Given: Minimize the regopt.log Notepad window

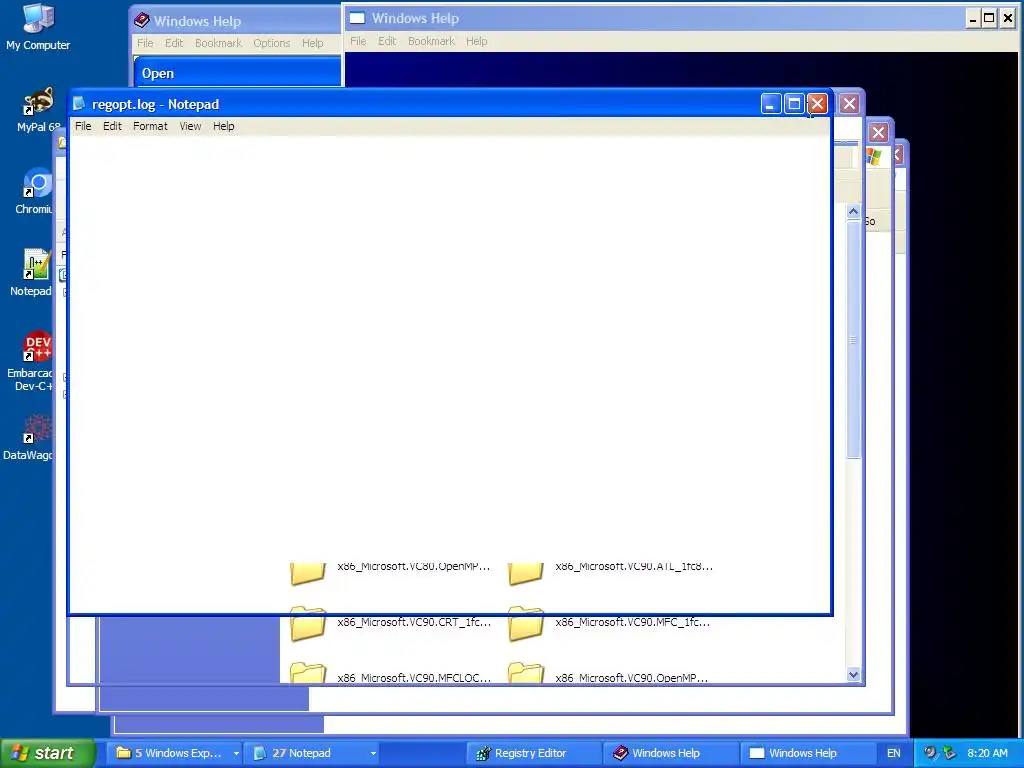Looking at the screenshot, I should tap(771, 104).
